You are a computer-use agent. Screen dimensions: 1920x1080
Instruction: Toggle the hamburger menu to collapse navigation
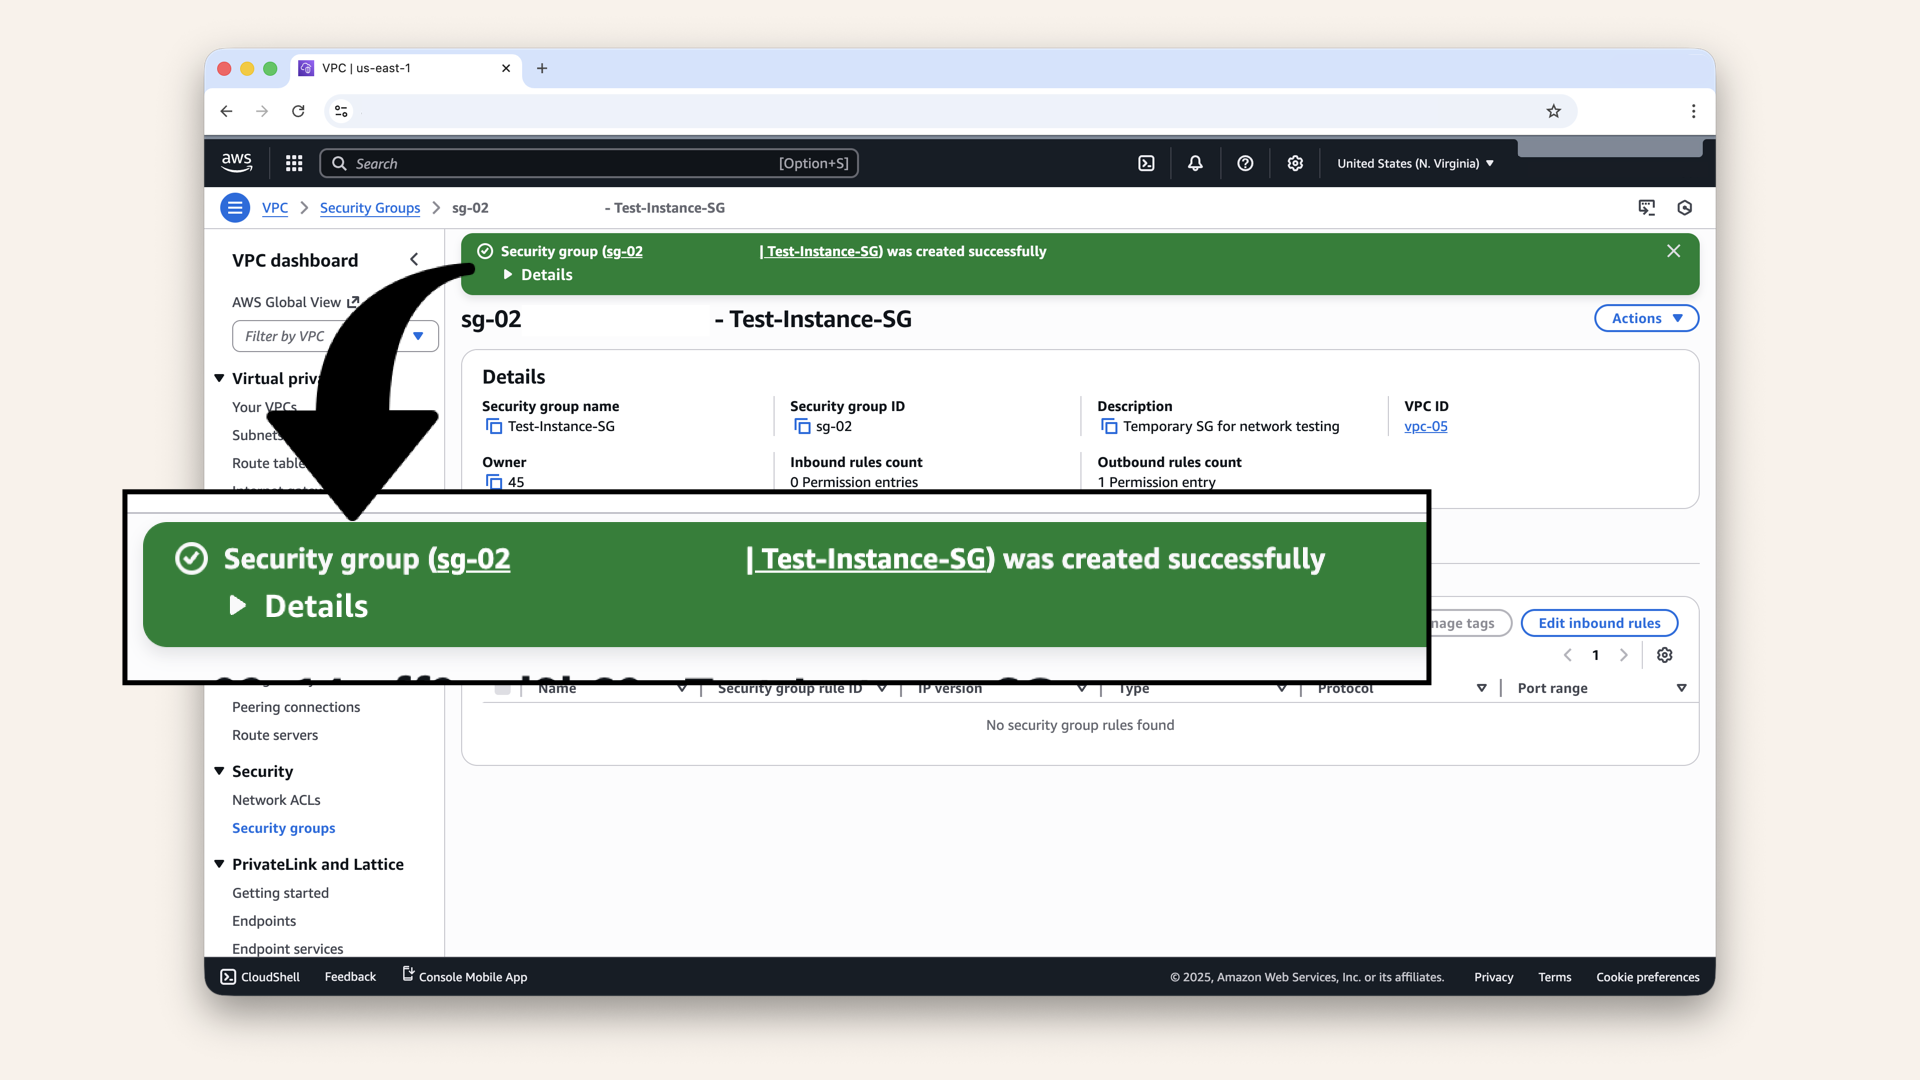(x=234, y=207)
